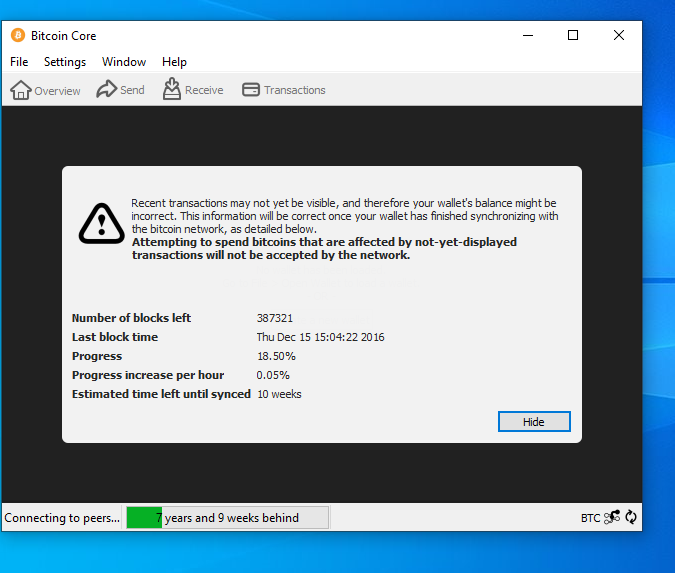This screenshot has height=573, width=675.
Task: Hide the sync overlay with Hide button
Action: (534, 421)
